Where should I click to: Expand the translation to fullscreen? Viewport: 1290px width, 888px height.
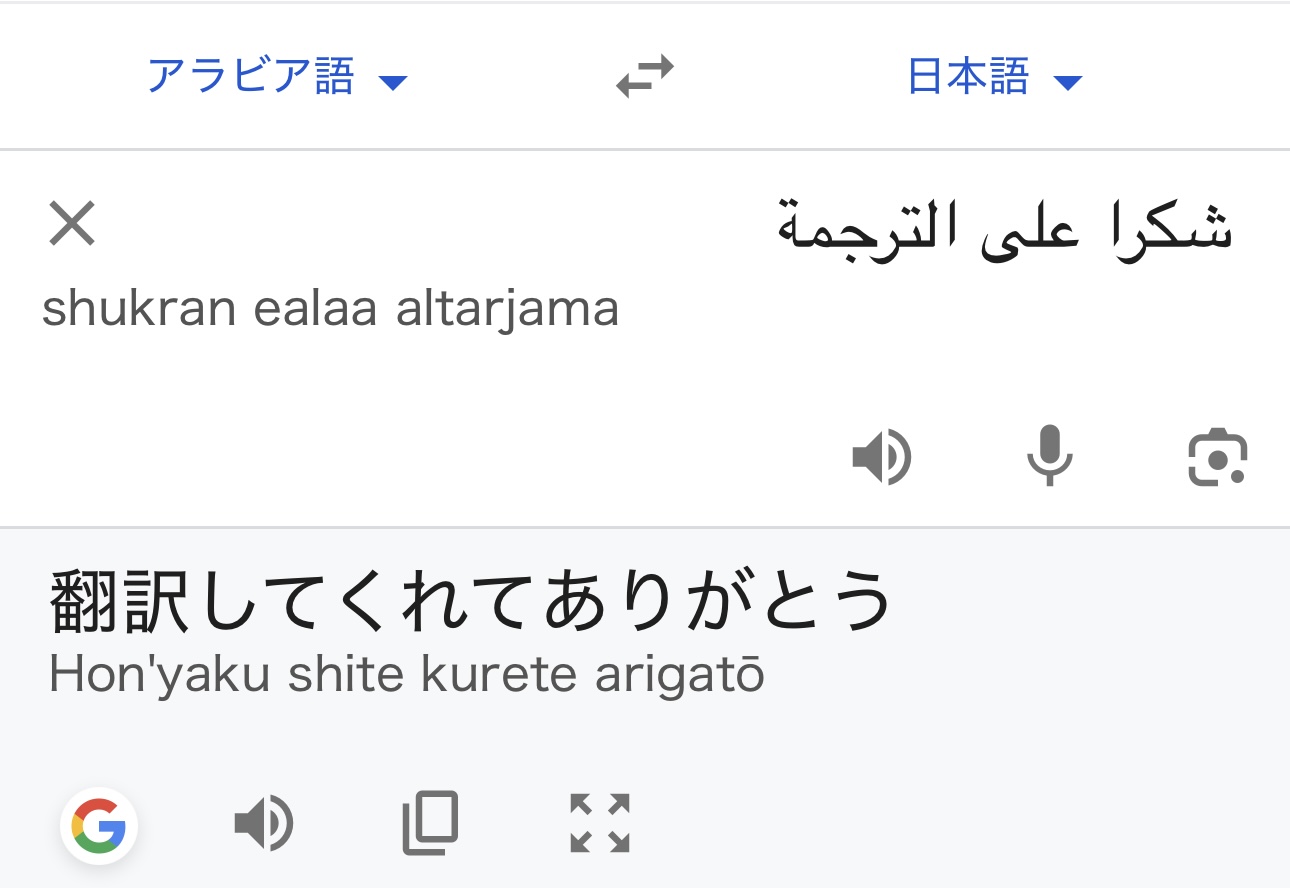(599, 824)
